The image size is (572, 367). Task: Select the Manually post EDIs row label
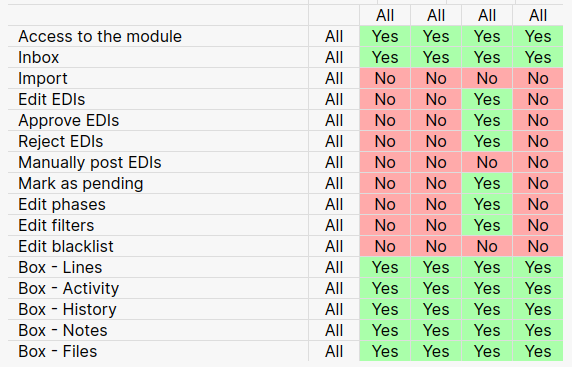point(90,162)
